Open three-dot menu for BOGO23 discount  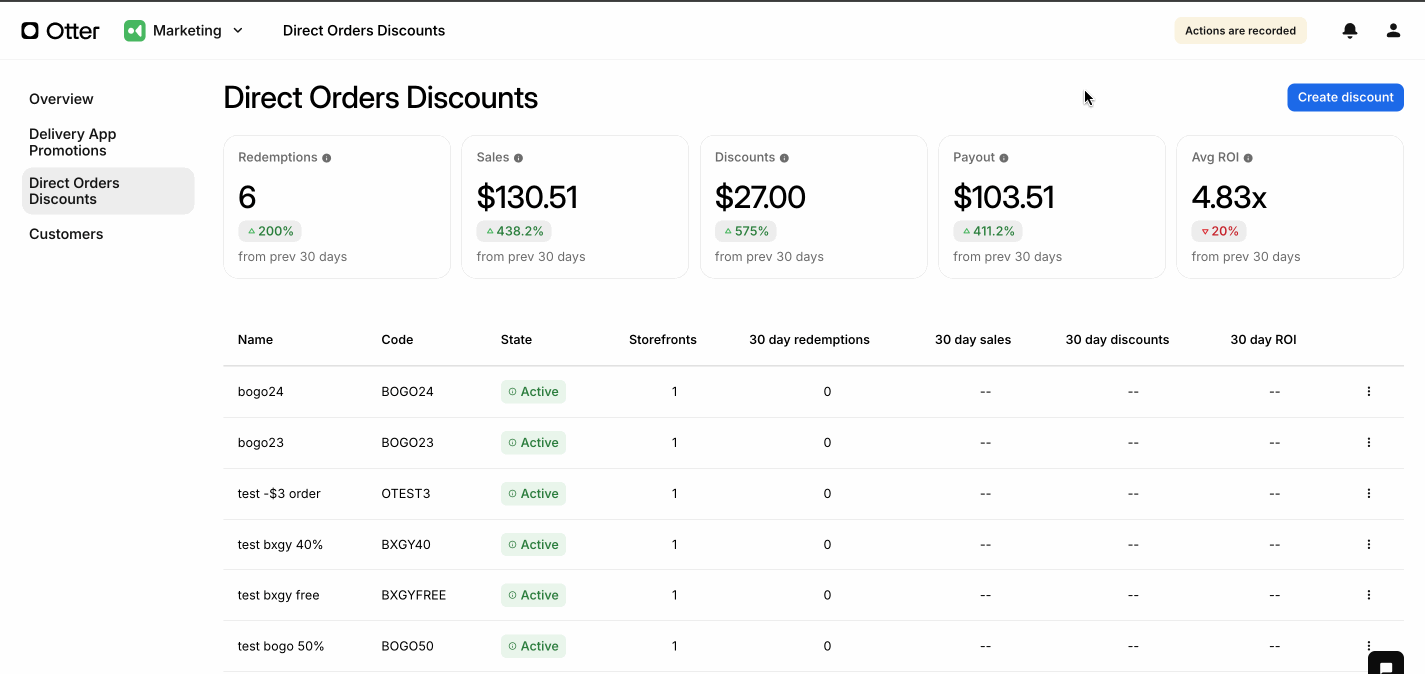click(x=1369, y=442)
